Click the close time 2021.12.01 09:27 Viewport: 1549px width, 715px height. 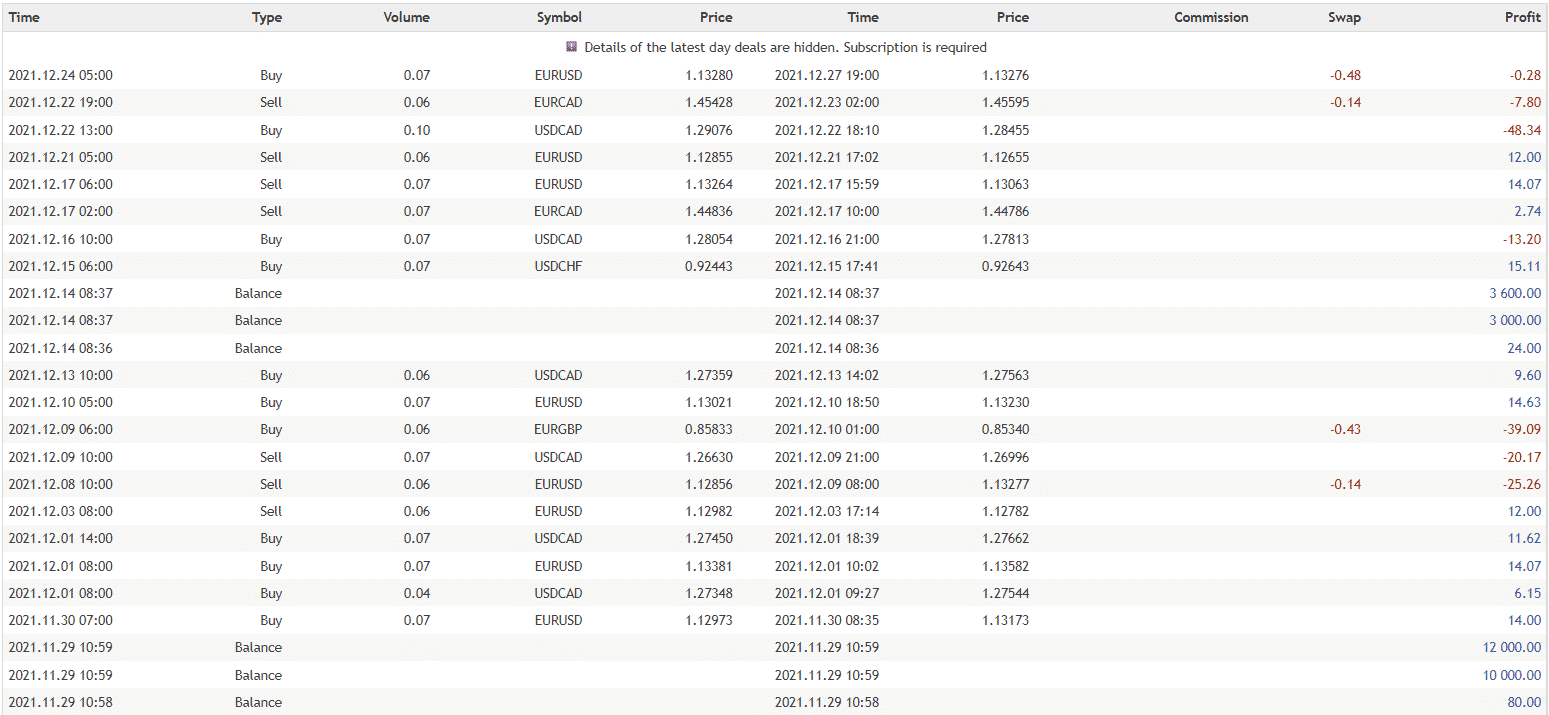pos(827,593)
